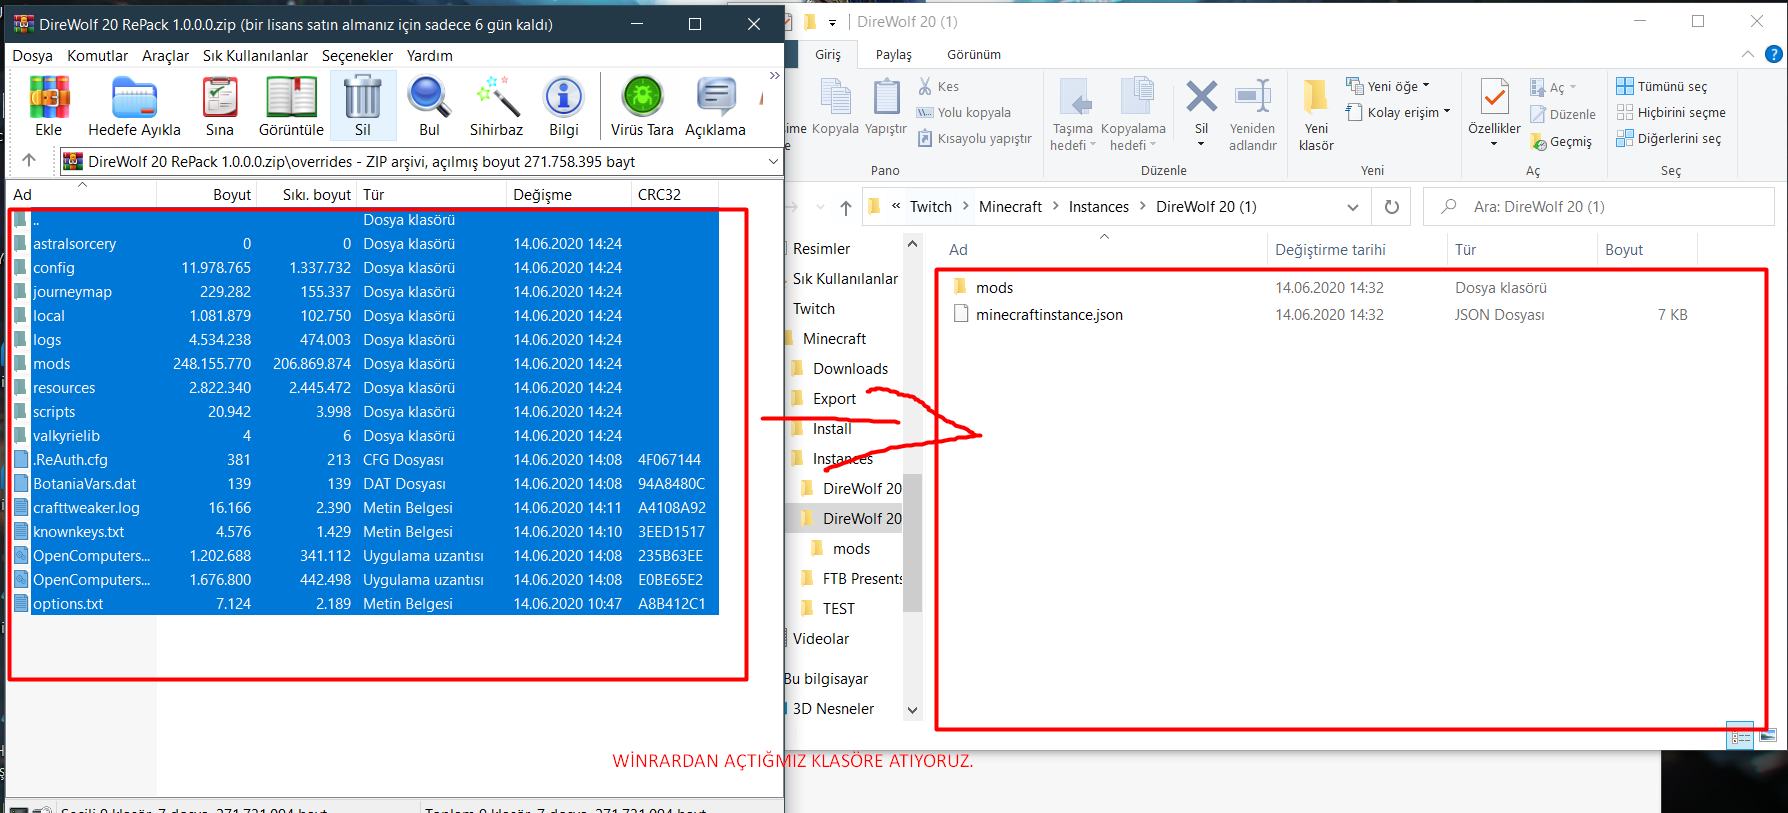
Task: Click the red X Sil in Explorer ribbon
Action: pyautogui.click(x=1201, y=105)
